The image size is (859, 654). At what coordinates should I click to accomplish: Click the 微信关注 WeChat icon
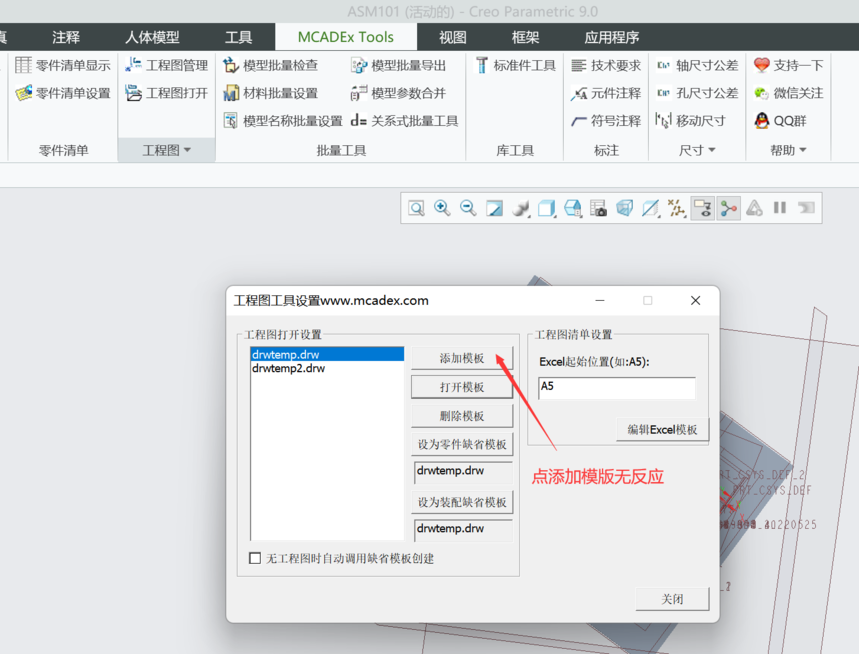point(761,93)
